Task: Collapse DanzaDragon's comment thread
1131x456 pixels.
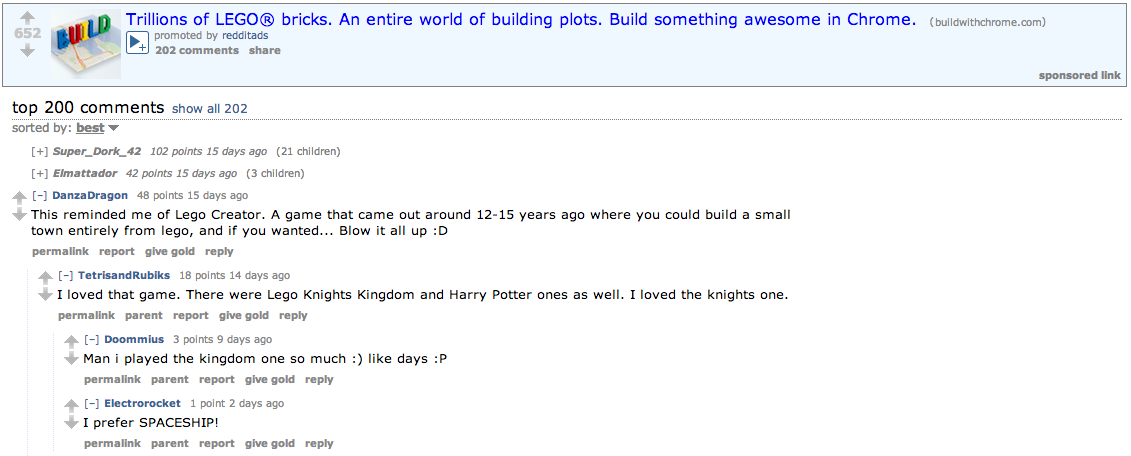Action: (39, 195)
